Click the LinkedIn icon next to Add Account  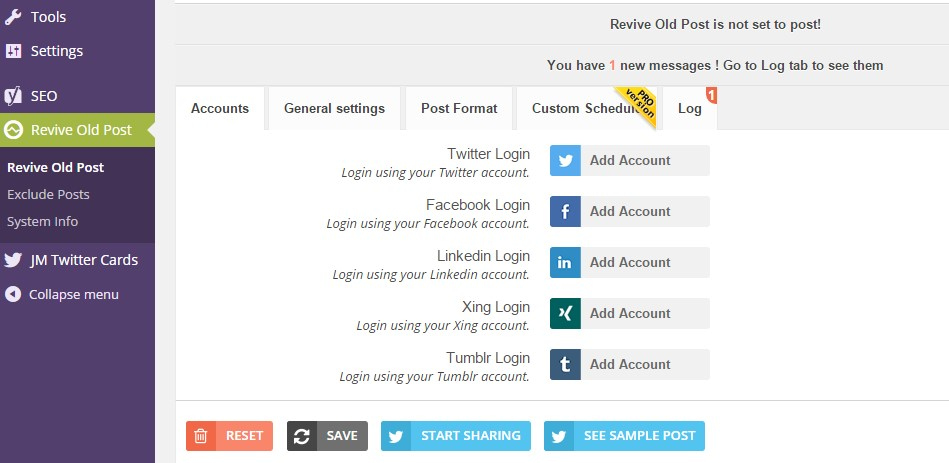pos(565,262)
